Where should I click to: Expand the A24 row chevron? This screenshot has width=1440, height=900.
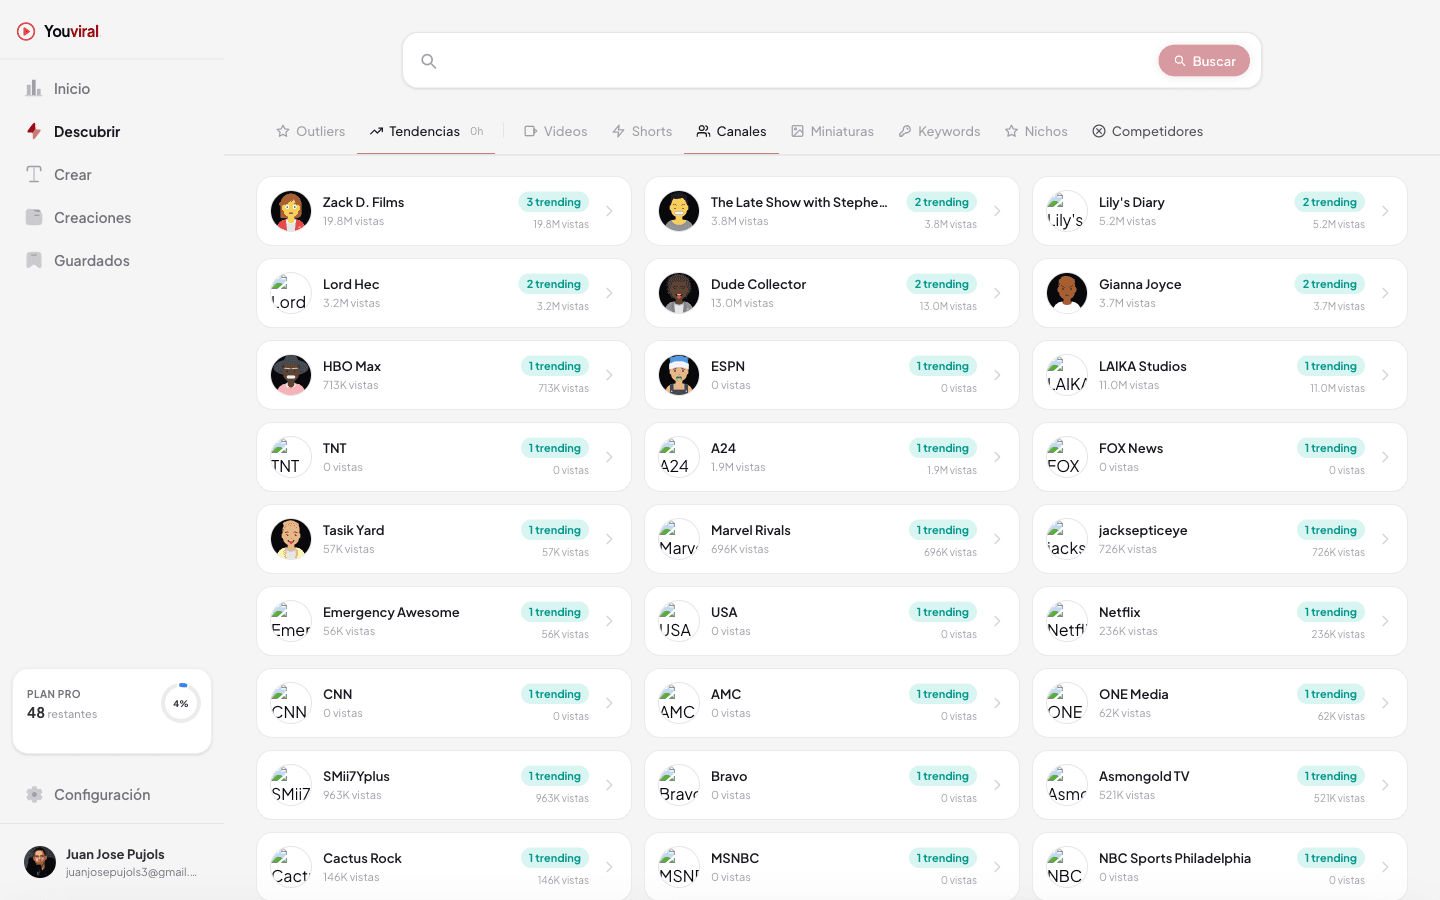(997, 457)
